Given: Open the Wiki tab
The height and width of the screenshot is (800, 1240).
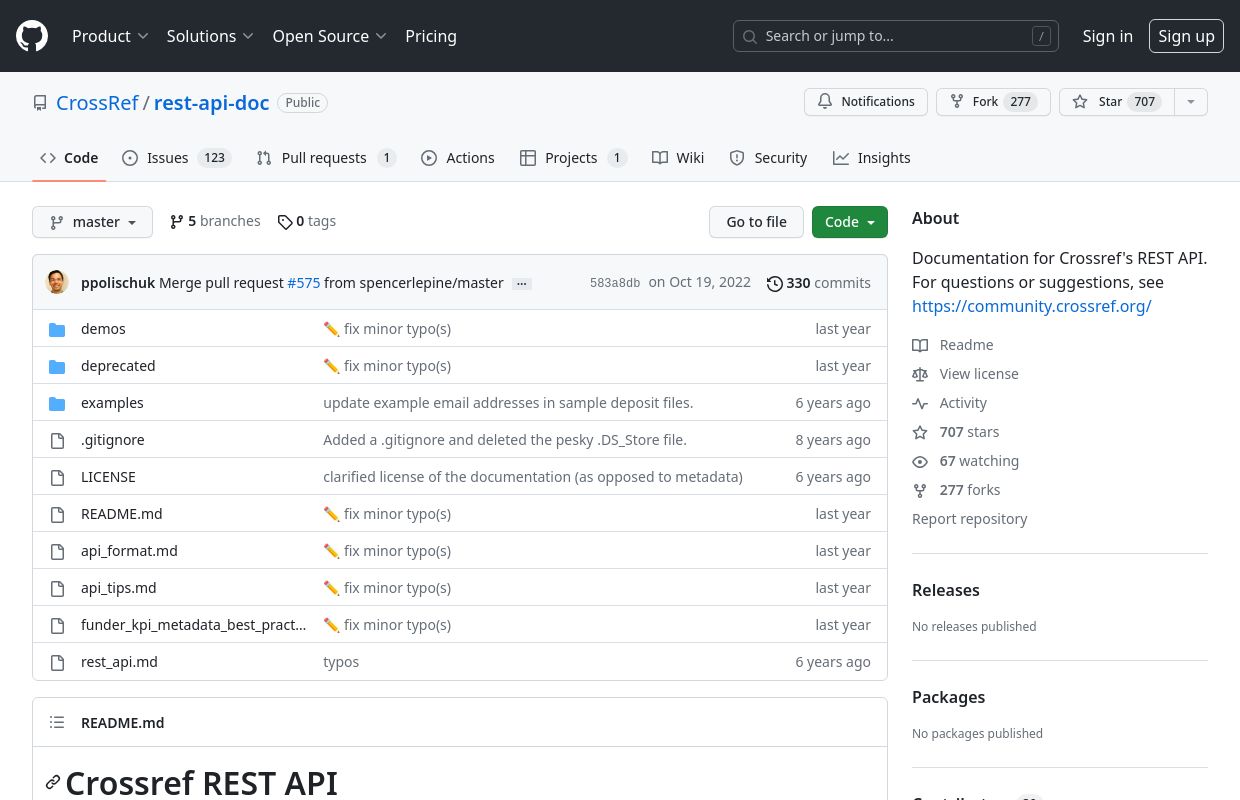Looking at the screenshot, I should tap(678, 158).
